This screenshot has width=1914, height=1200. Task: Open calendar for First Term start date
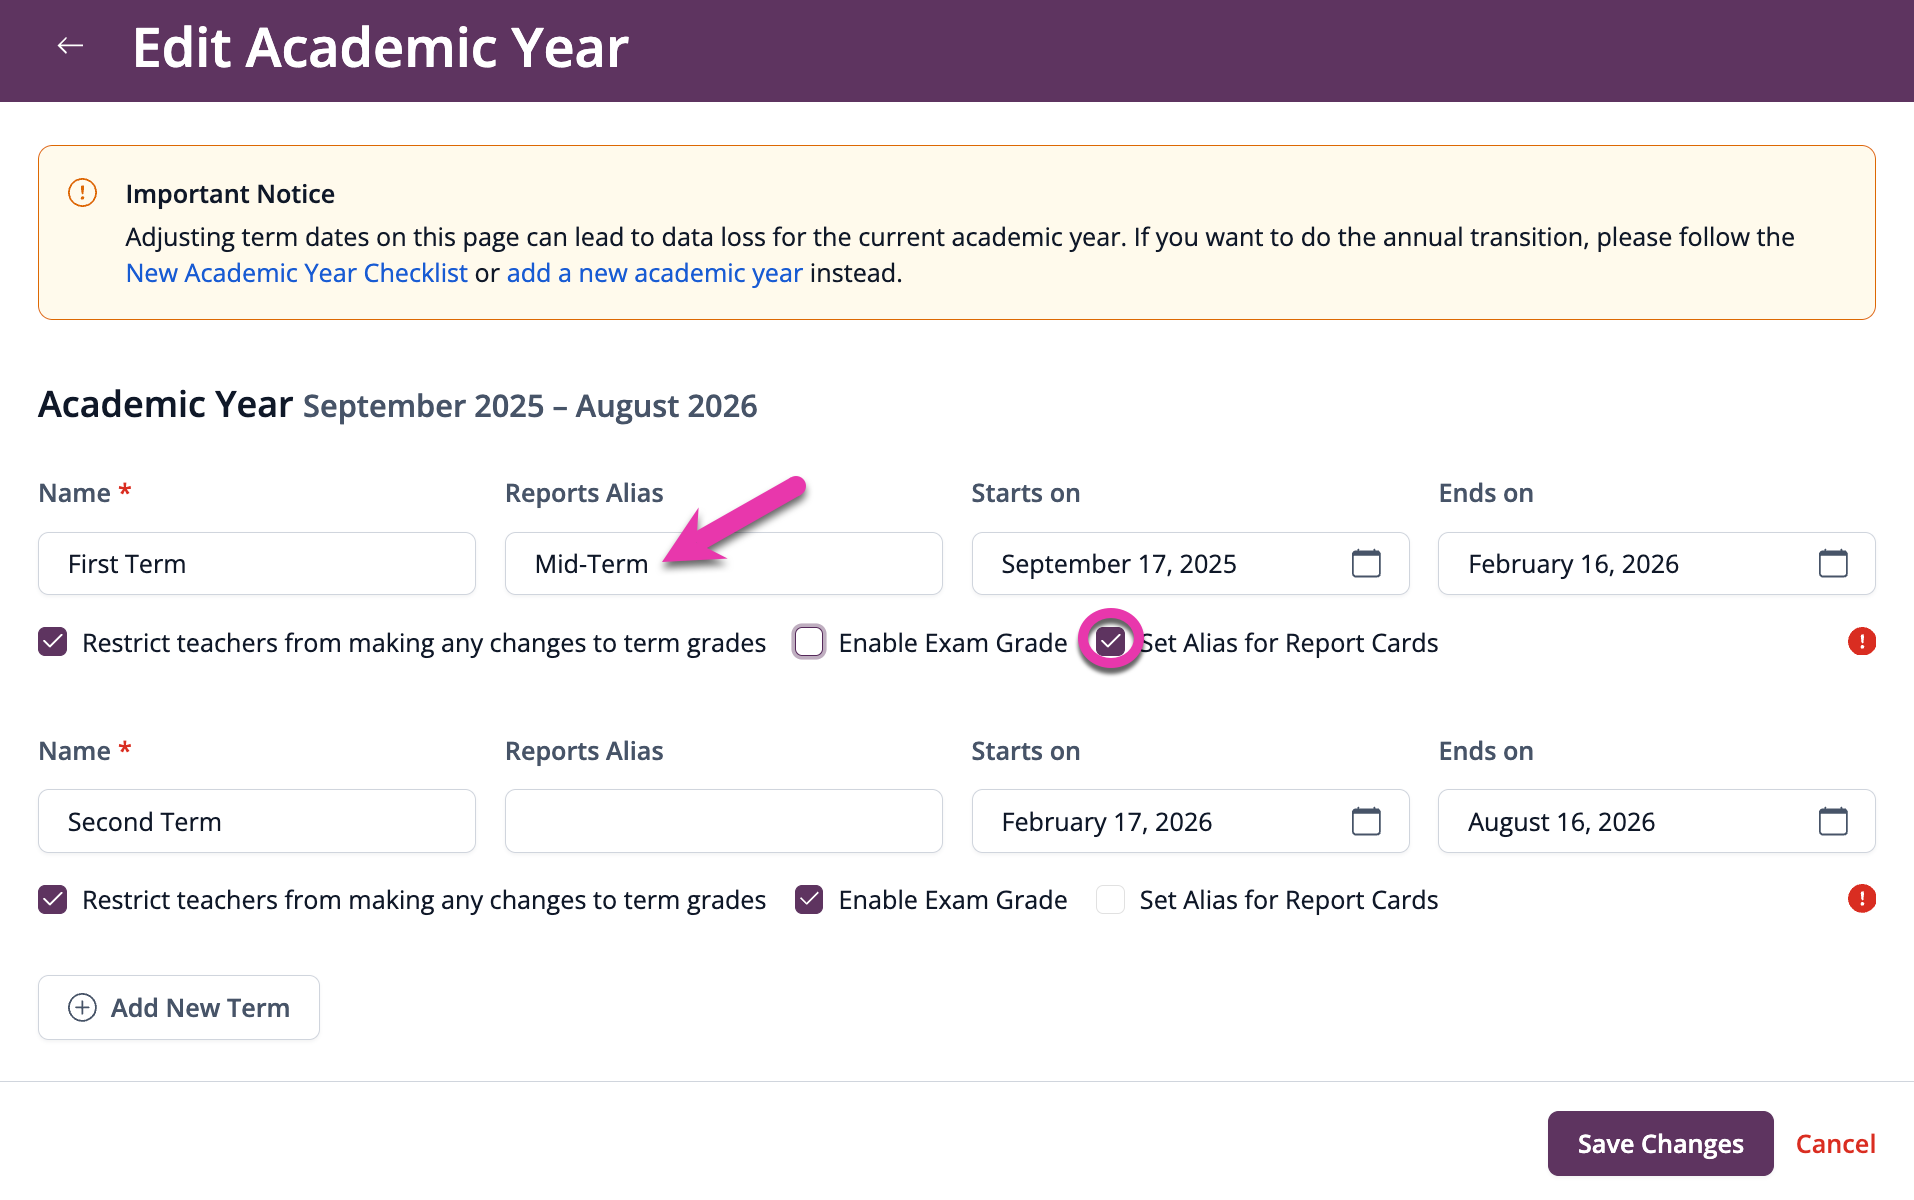[x=1366, y=564]
